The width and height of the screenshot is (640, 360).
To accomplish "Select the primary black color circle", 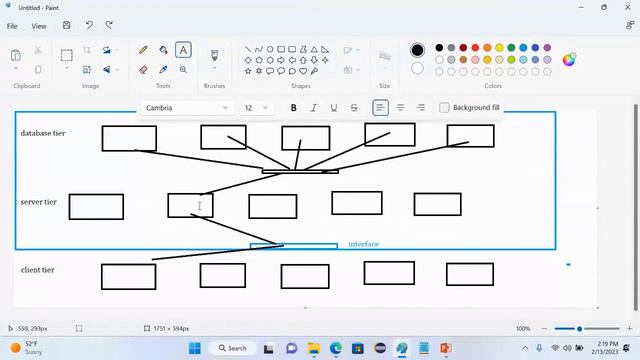I will [x=417, y=50].
